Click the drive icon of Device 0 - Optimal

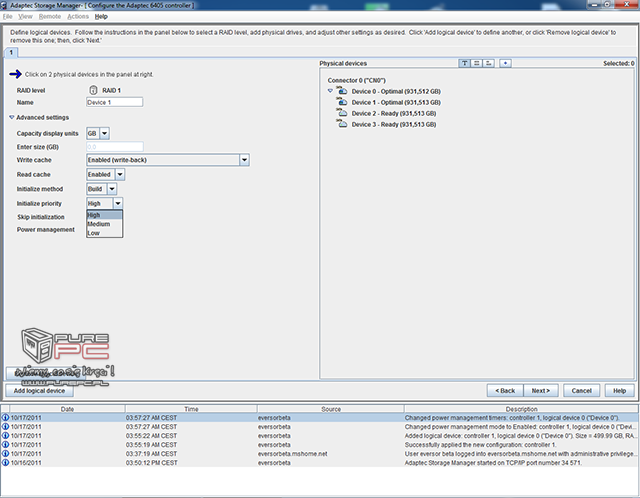tap(342, 91)
